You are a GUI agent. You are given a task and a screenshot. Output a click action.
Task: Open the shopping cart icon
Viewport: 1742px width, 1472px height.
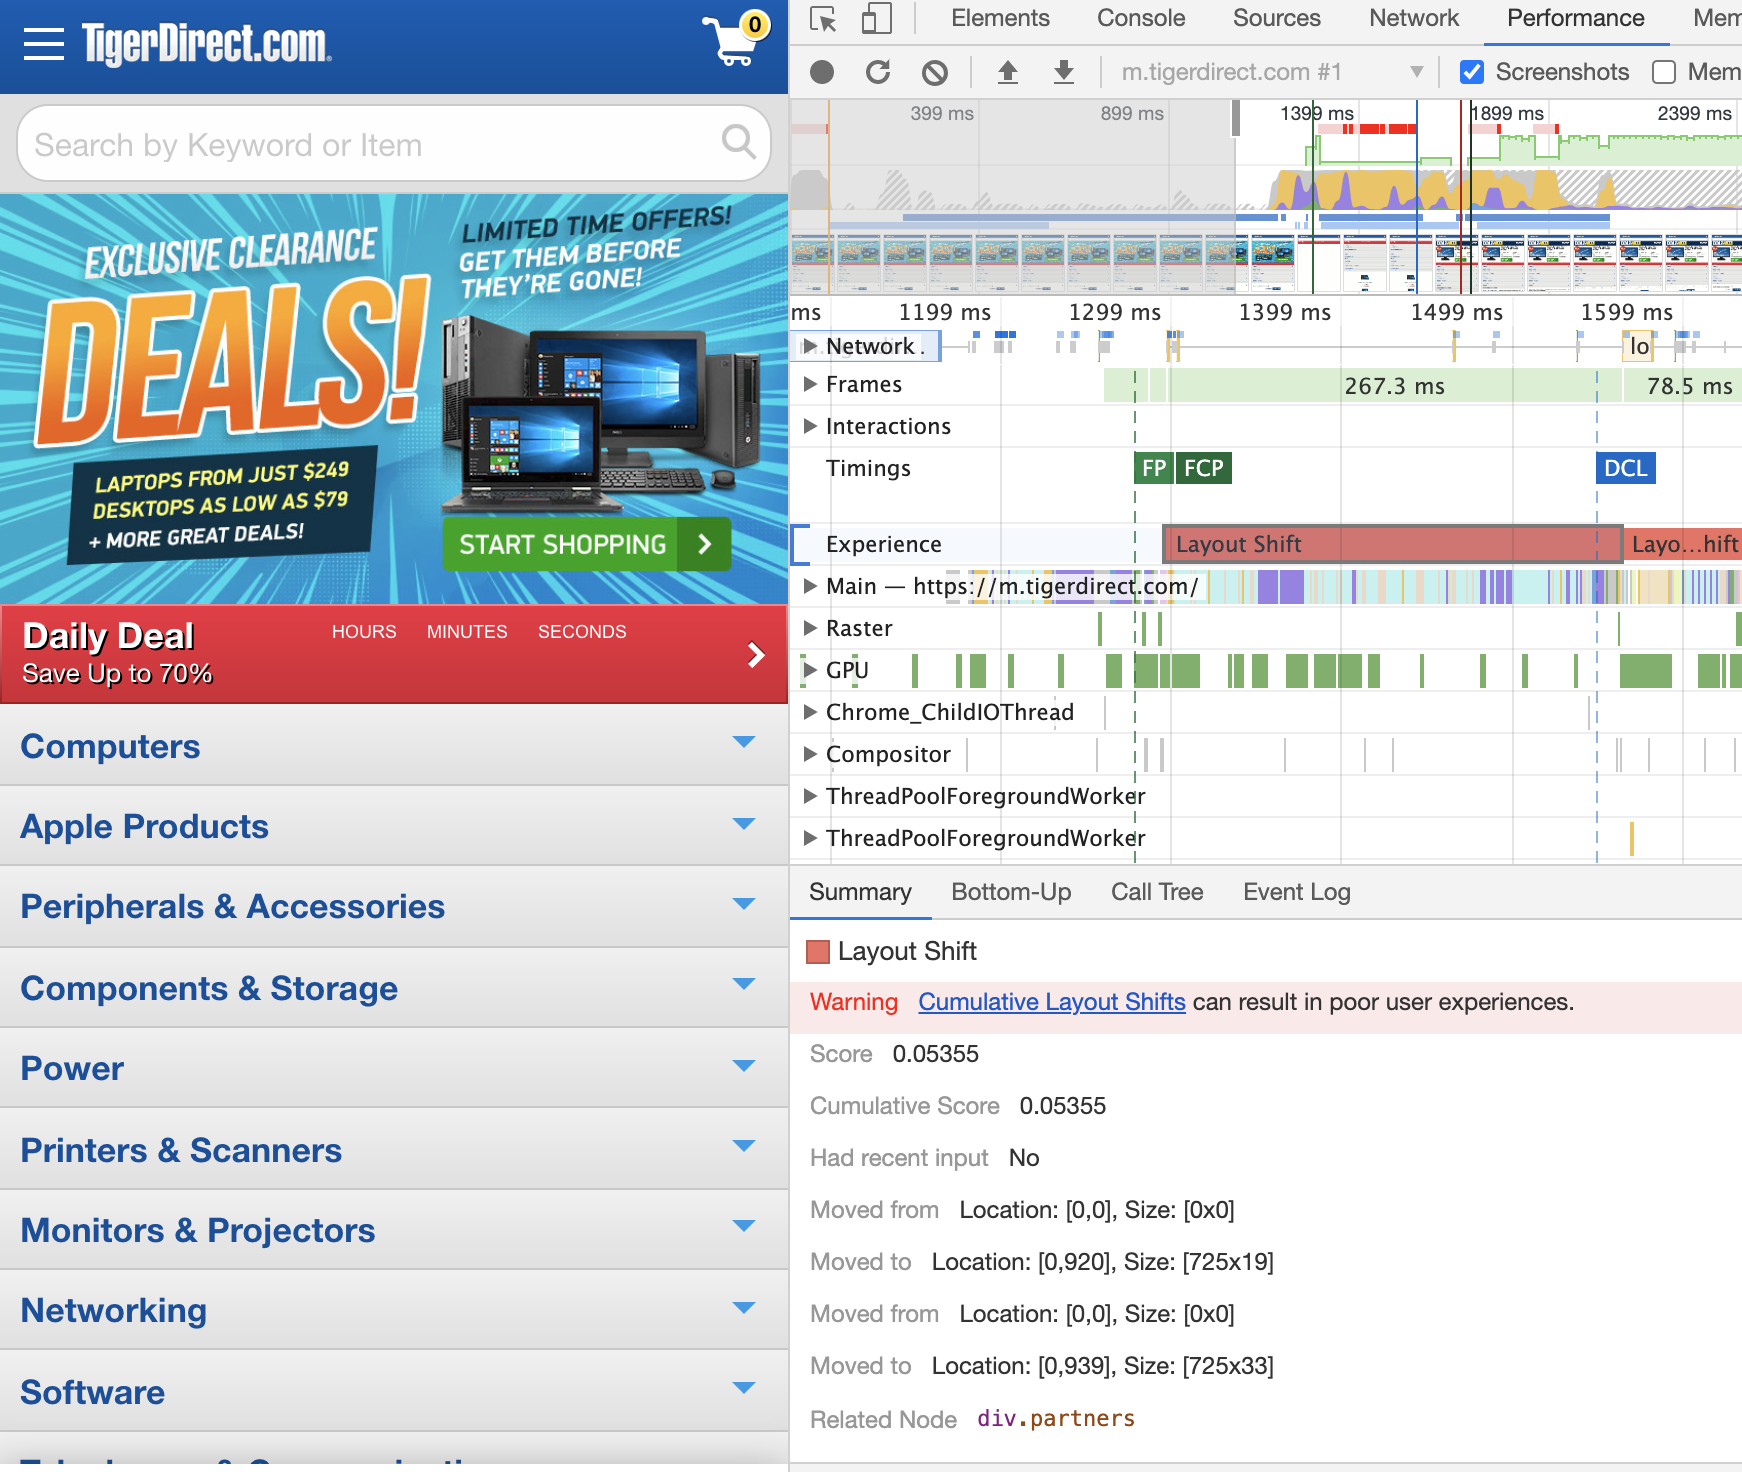coord(737,40)
